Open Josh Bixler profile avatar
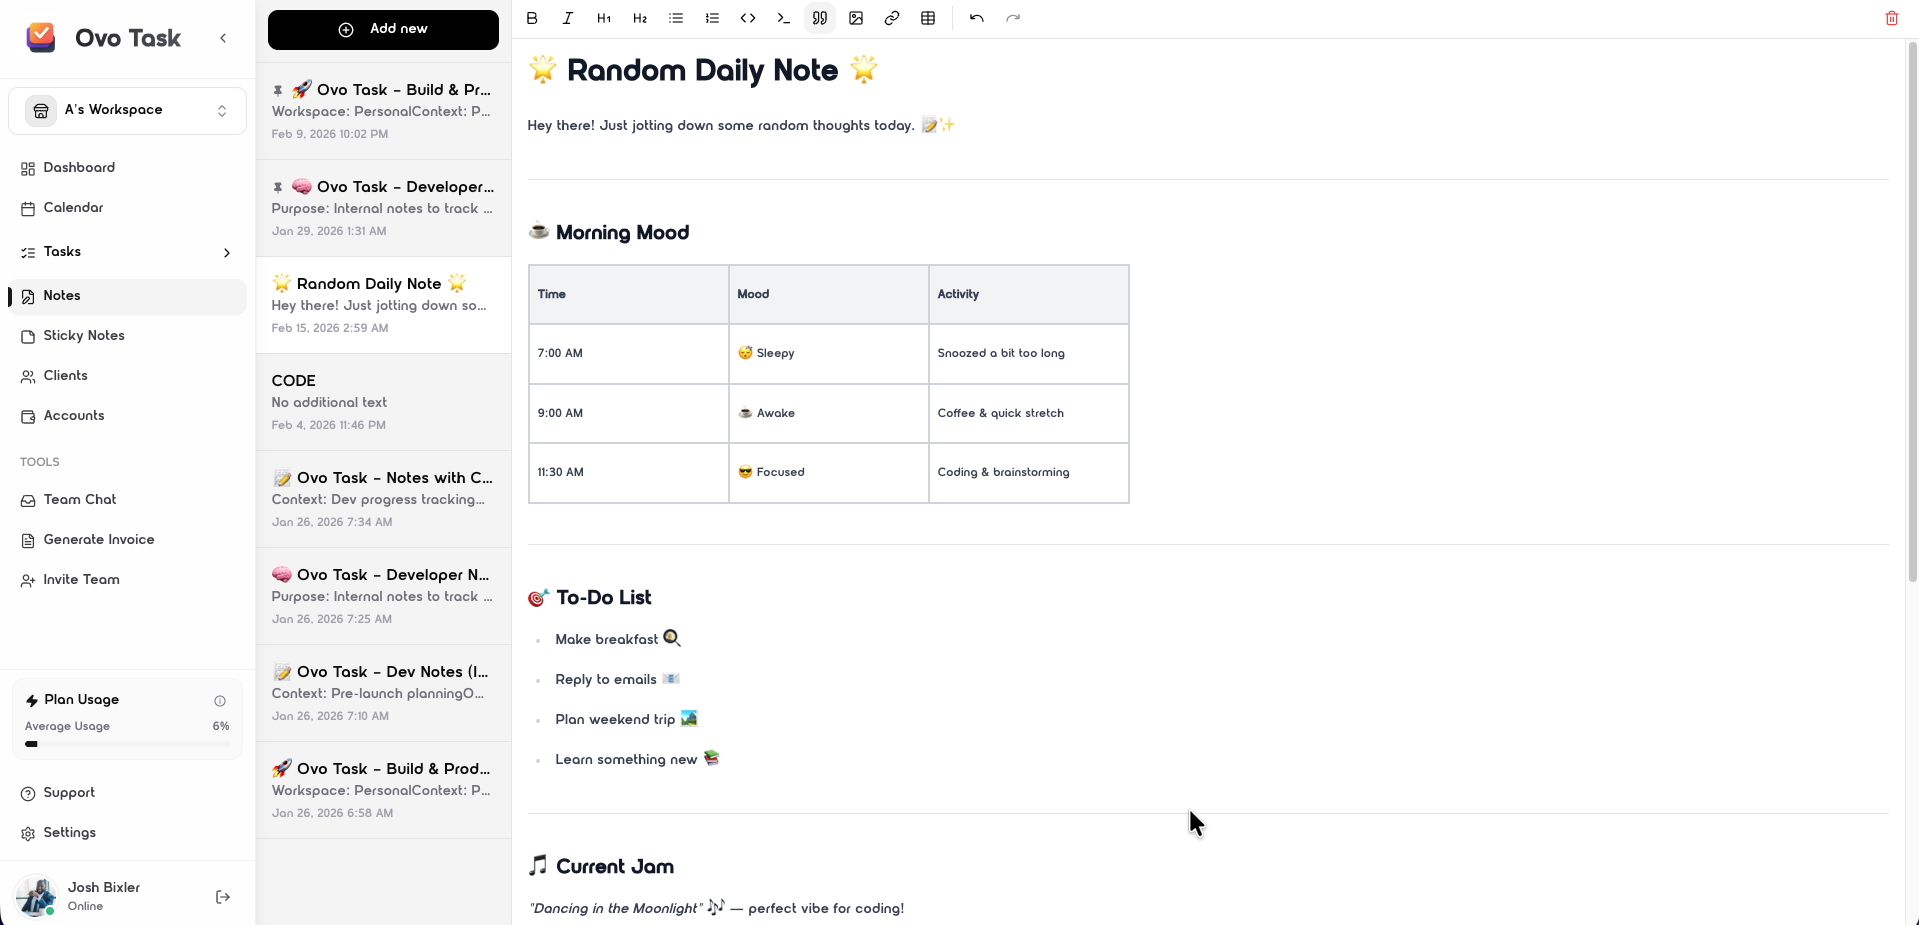1919x925 pixels. 36,896
